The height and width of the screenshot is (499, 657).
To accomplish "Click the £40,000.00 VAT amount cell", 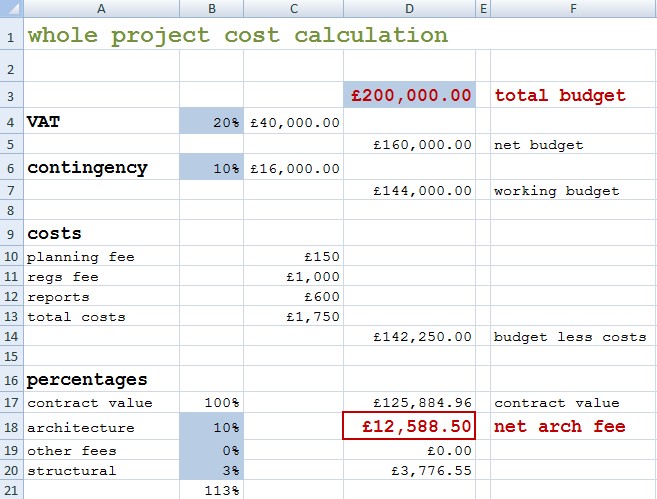I will point(294,122).
